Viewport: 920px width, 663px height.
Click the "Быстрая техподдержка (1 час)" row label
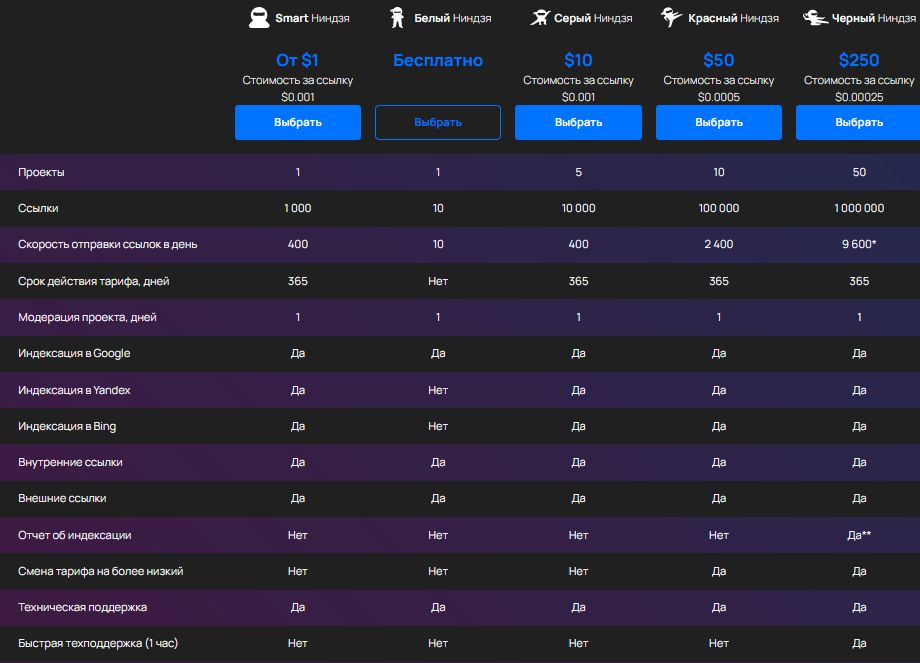pyautogui.click(x=98, y=643)
